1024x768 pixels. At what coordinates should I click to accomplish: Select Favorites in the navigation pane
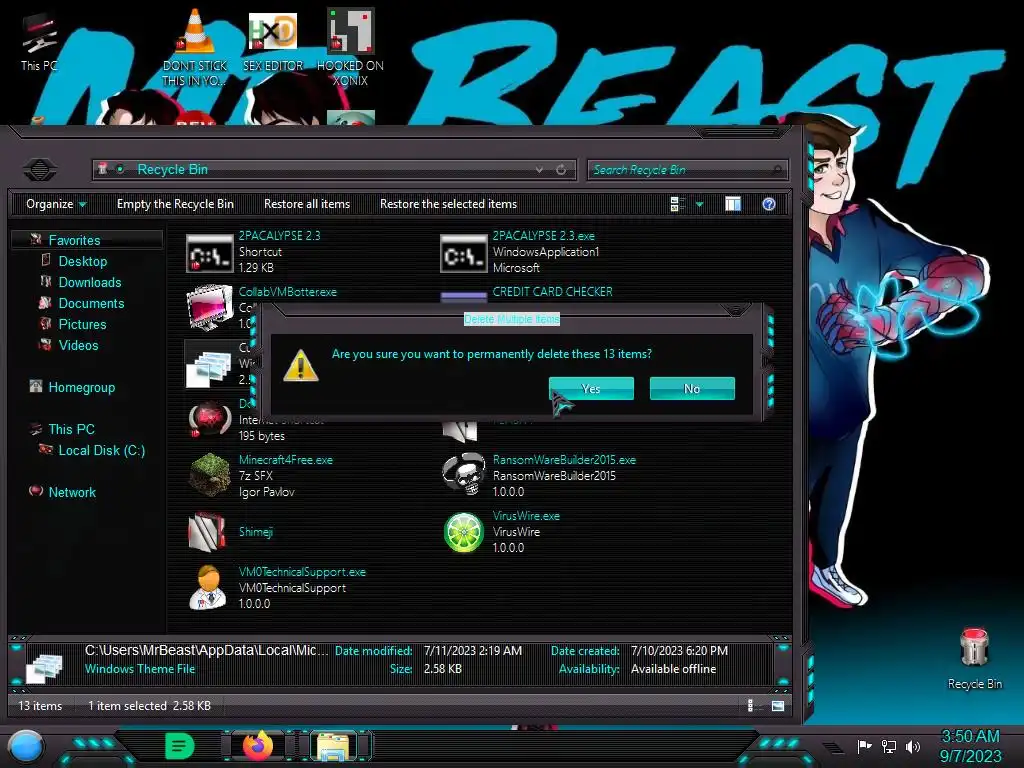pos(74,240)
